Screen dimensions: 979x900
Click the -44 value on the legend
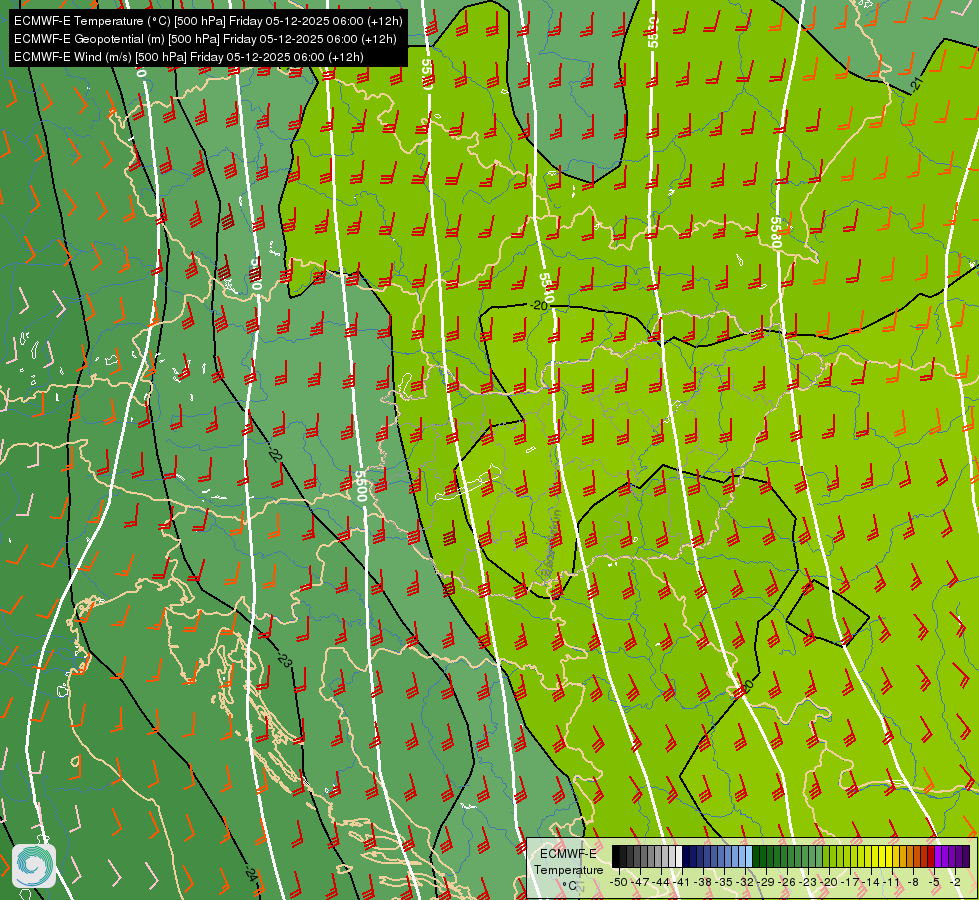click(661, 882)
